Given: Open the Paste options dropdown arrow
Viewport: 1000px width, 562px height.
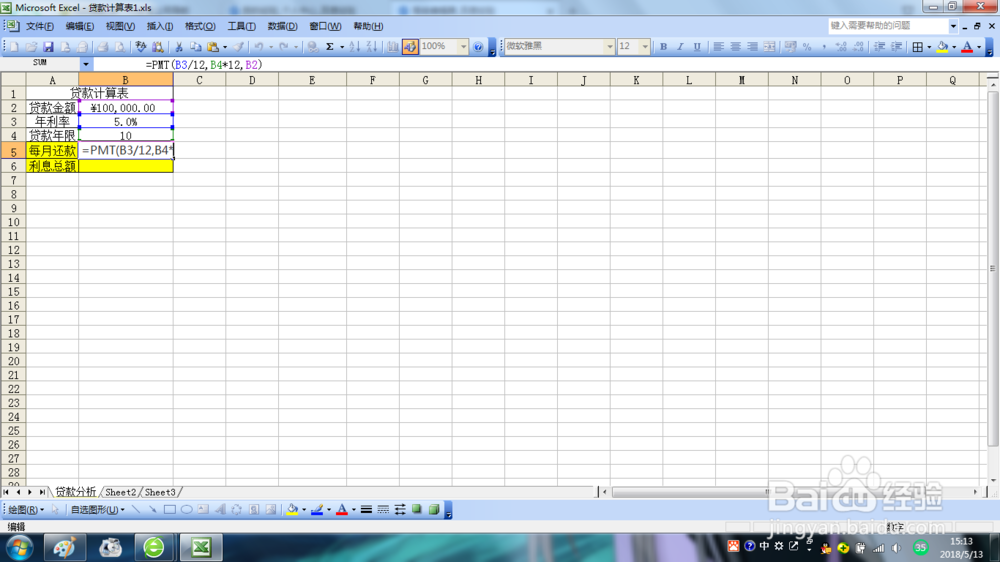Looking at the screenshot, I should pos(224,47).
